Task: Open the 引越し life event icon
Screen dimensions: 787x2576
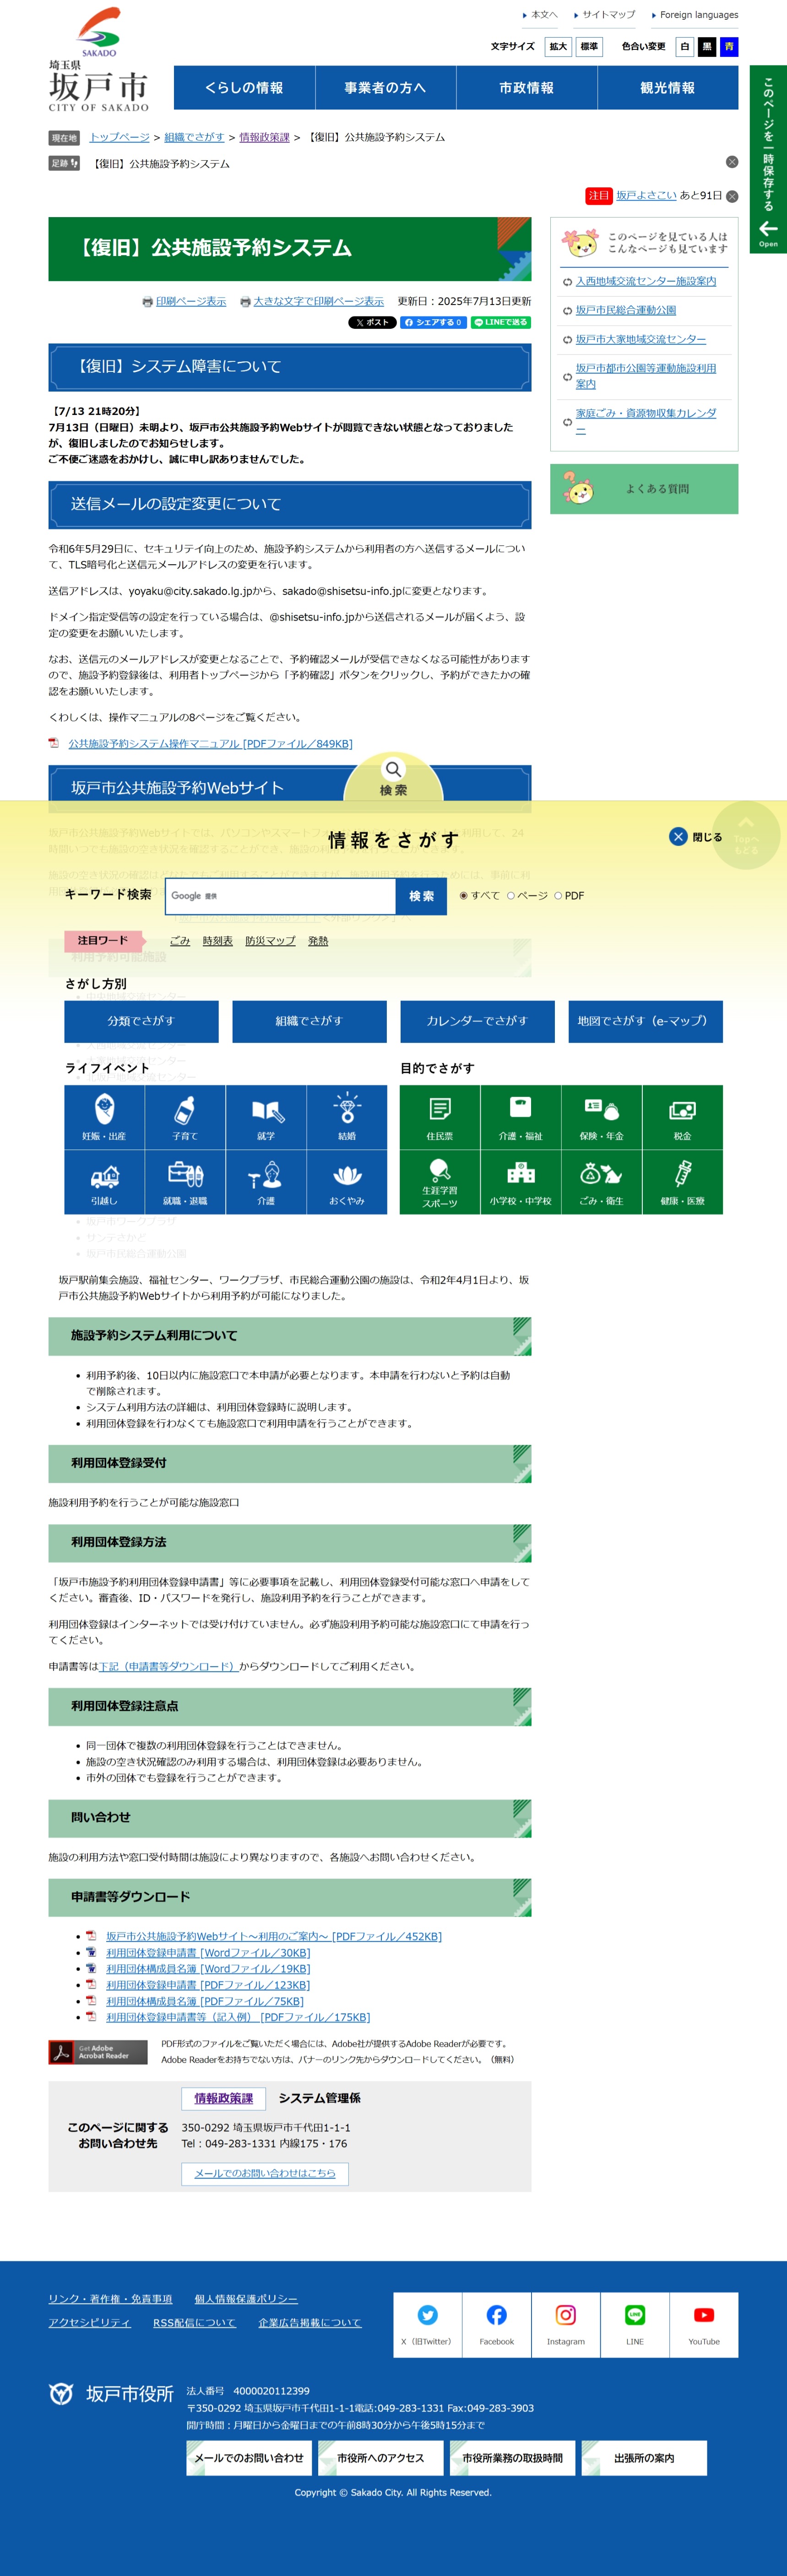Action: coord(104,1182)
